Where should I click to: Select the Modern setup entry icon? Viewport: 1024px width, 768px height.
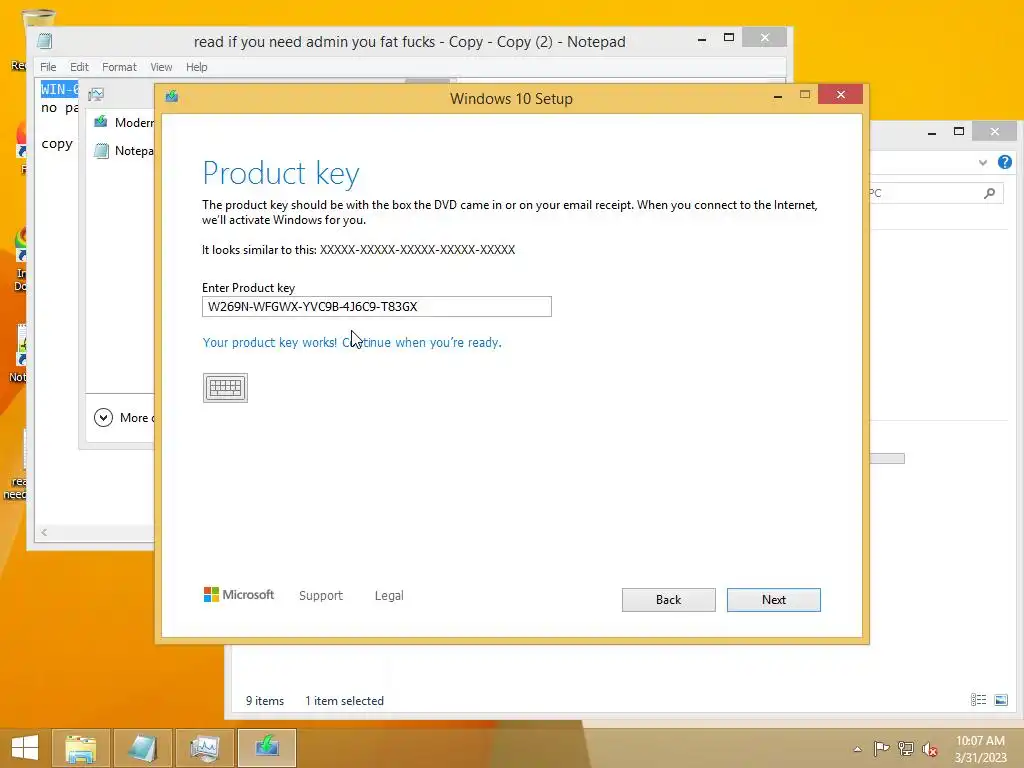click(101, 122)
